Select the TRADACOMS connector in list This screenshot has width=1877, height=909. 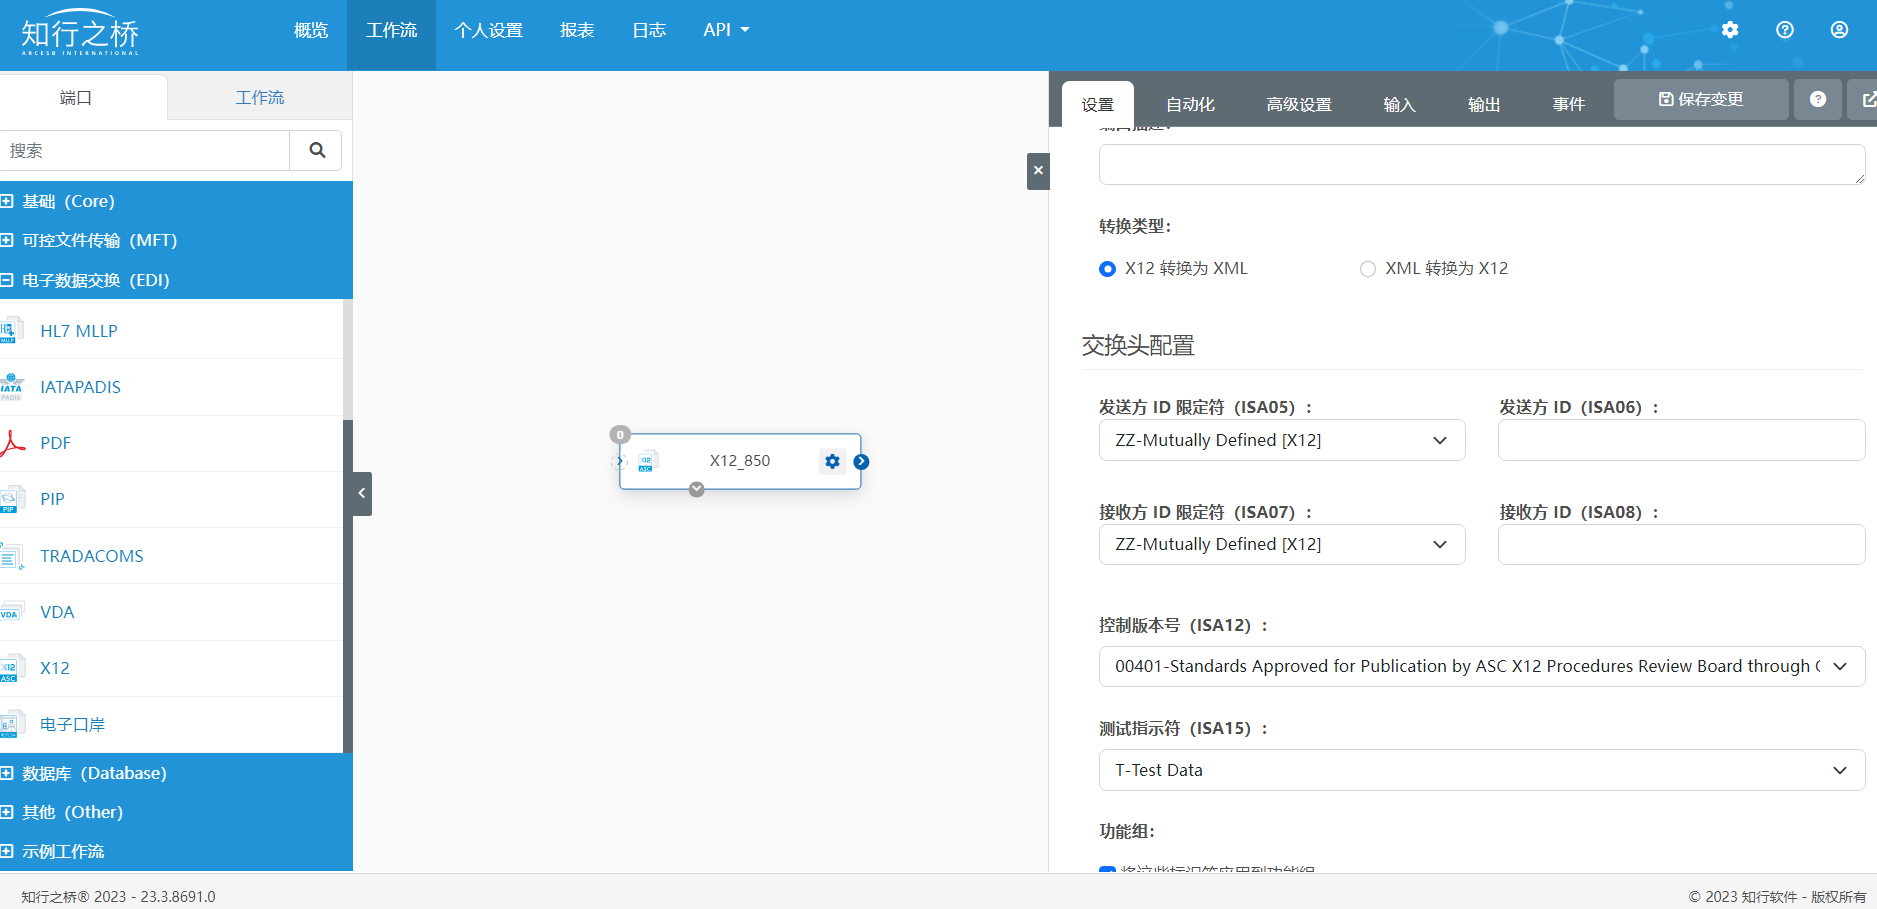[x=91, y=556]
